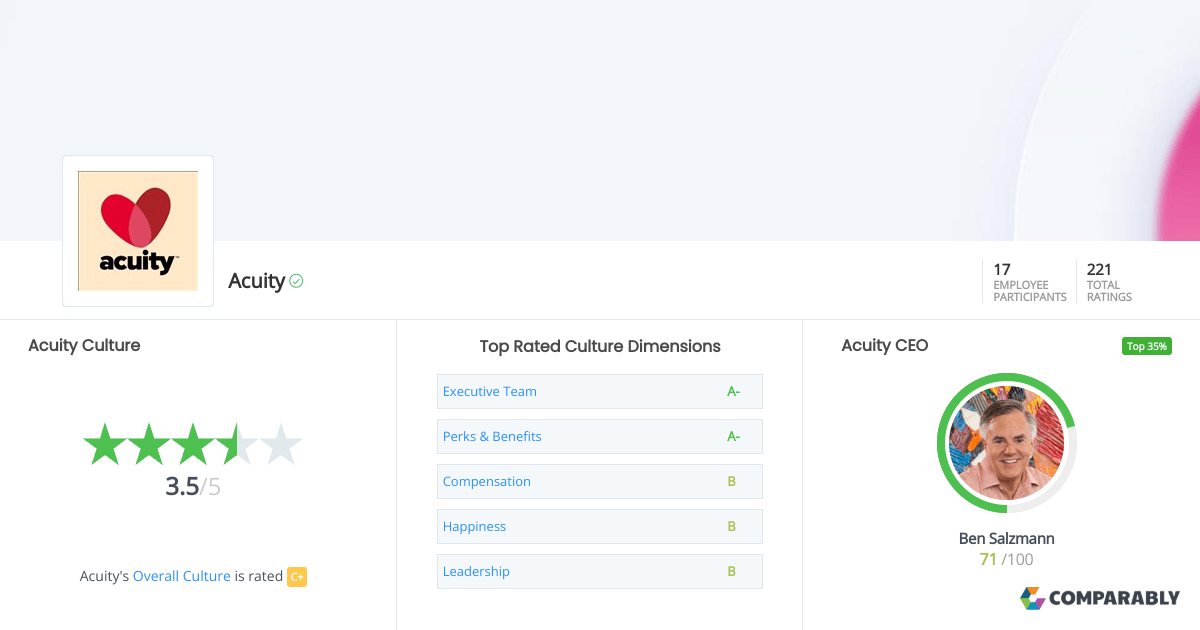Click the green verified checkmark beside Acuity
1200x630 pixels.
tap(296, 281)
